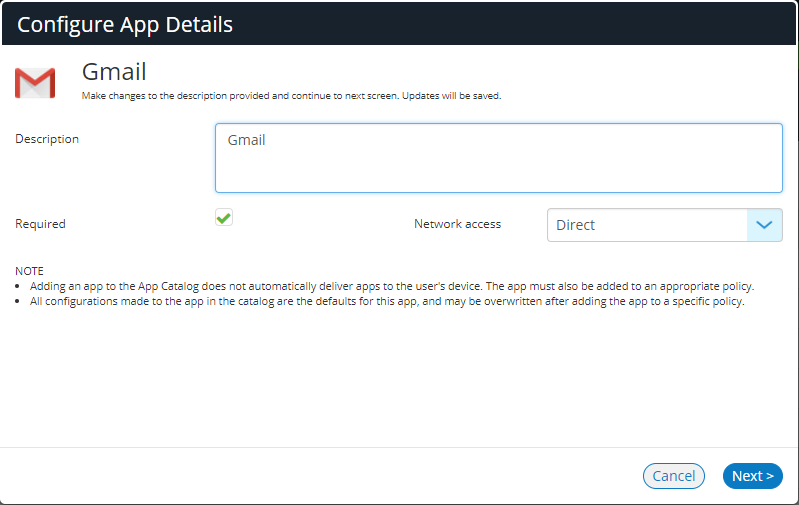Click the Description field label
Image resolution: width=799 pixels, height=505 pixels.
(47, 139)
